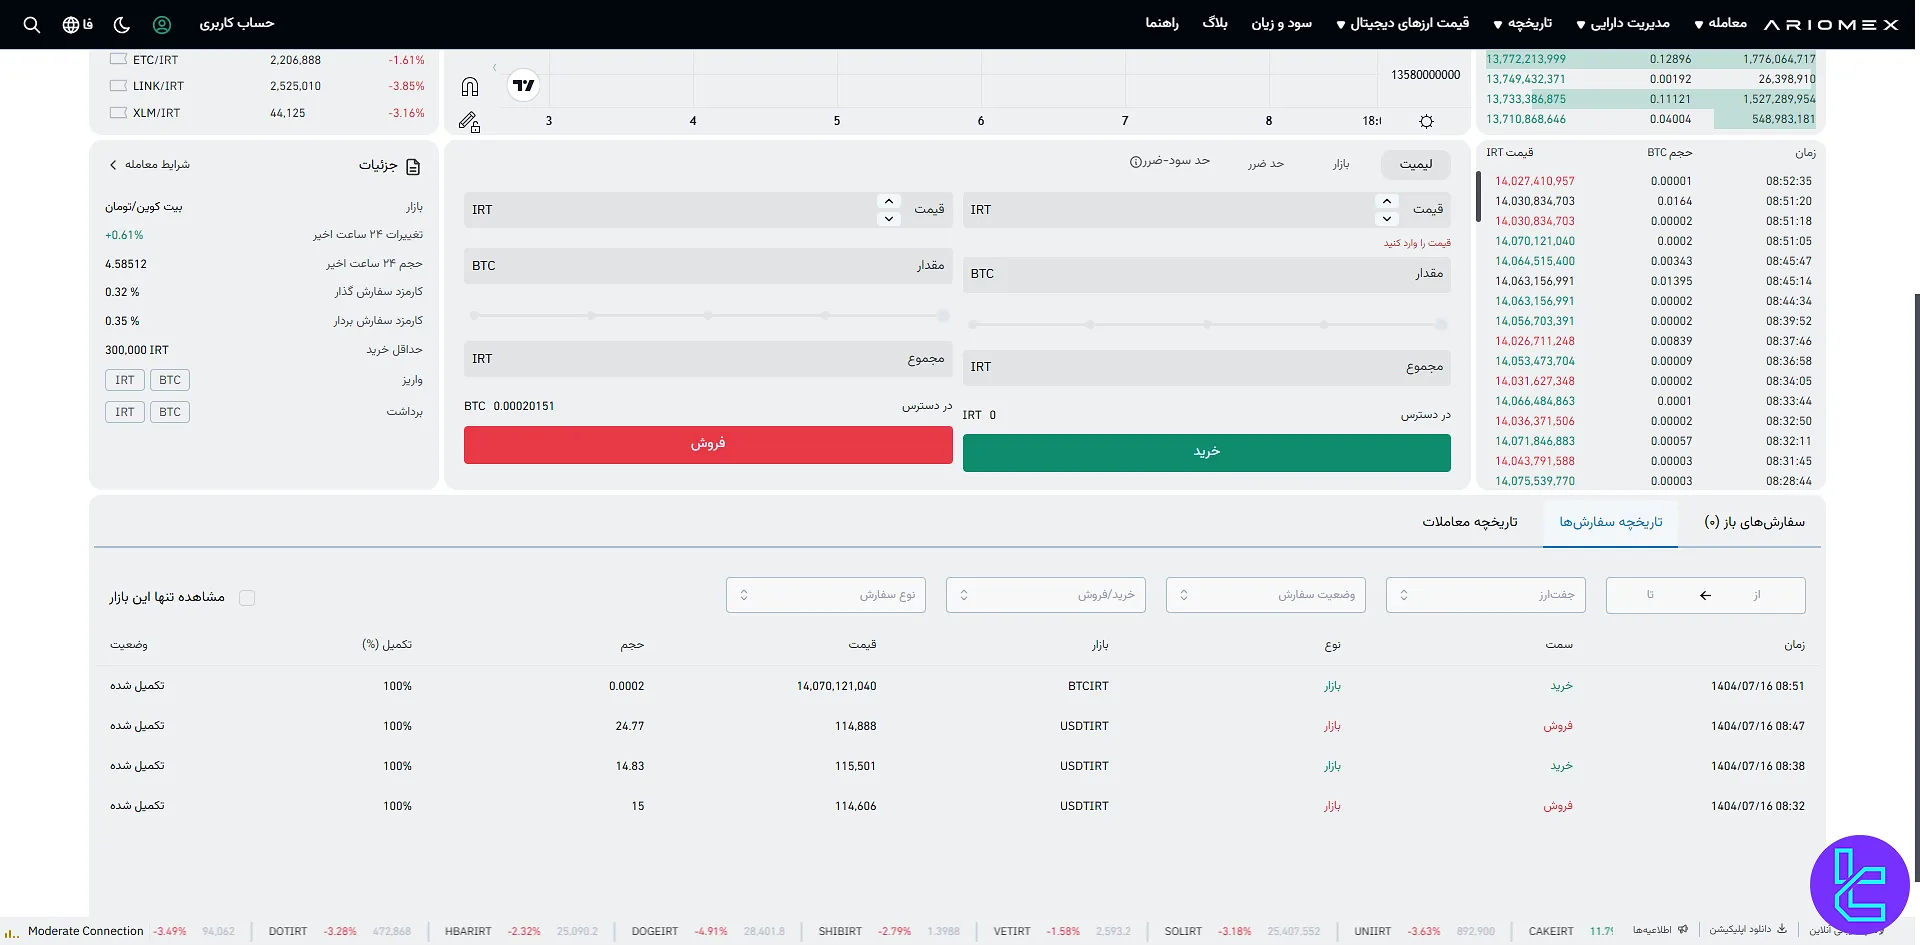Expand the order status dropdown

click(1265, 595)
